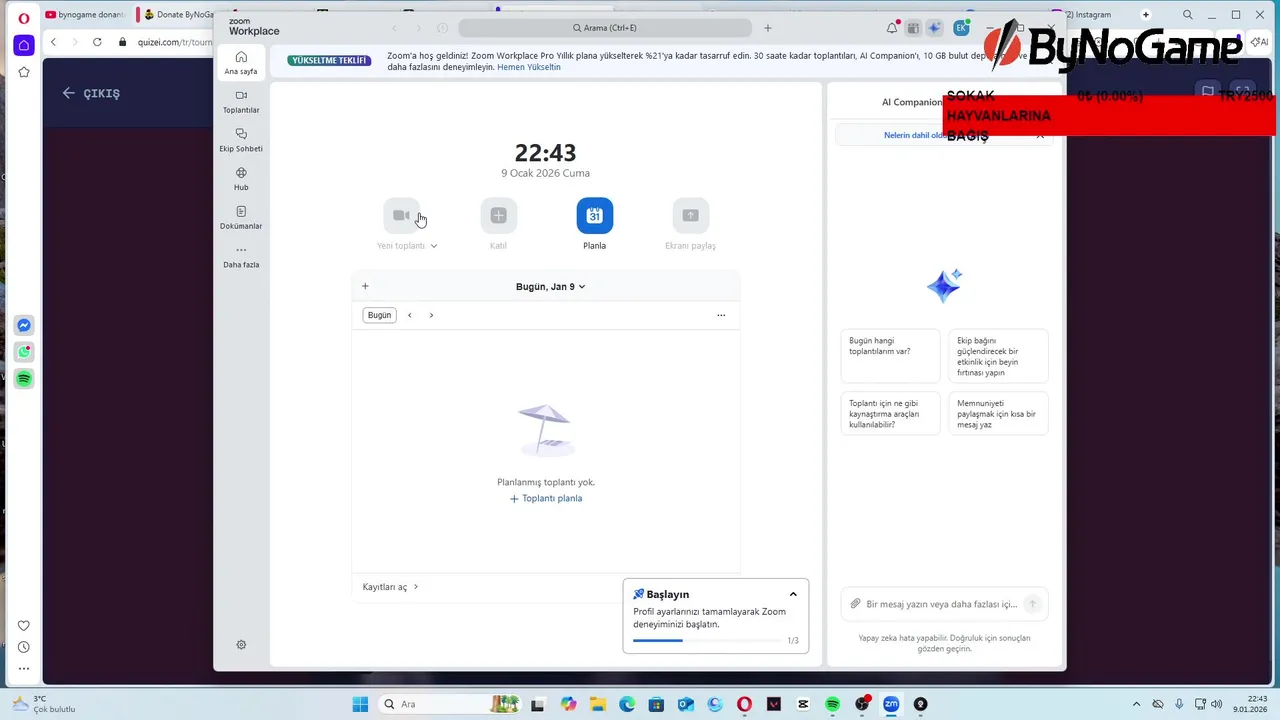Viewport: 1280px width, 720px height.
Task: Open WhatsApp in Opera sidebar
Action: tap(24, 352)
